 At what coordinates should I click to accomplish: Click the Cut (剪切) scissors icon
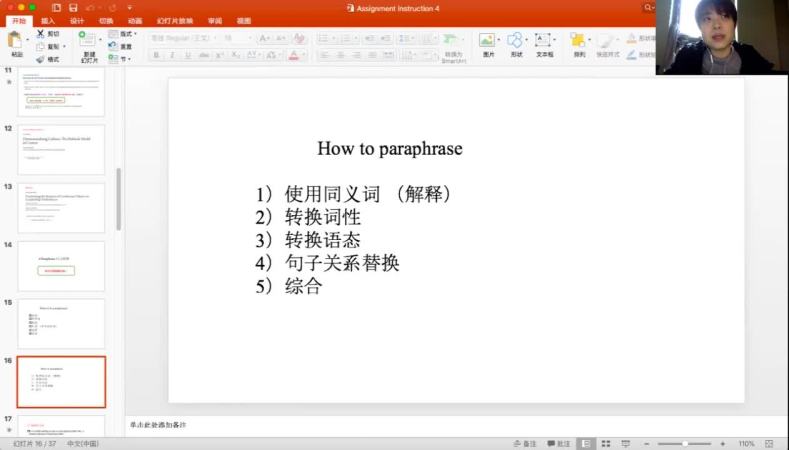pyautogui.click(x=40, y=34)
